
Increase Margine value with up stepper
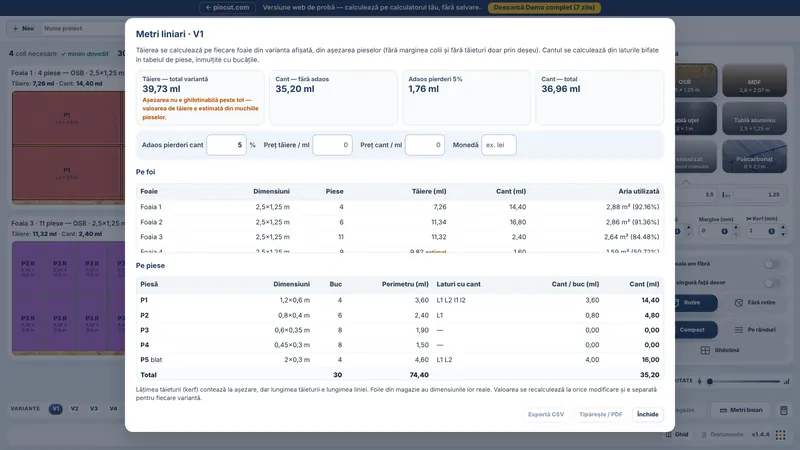[735, 228]
